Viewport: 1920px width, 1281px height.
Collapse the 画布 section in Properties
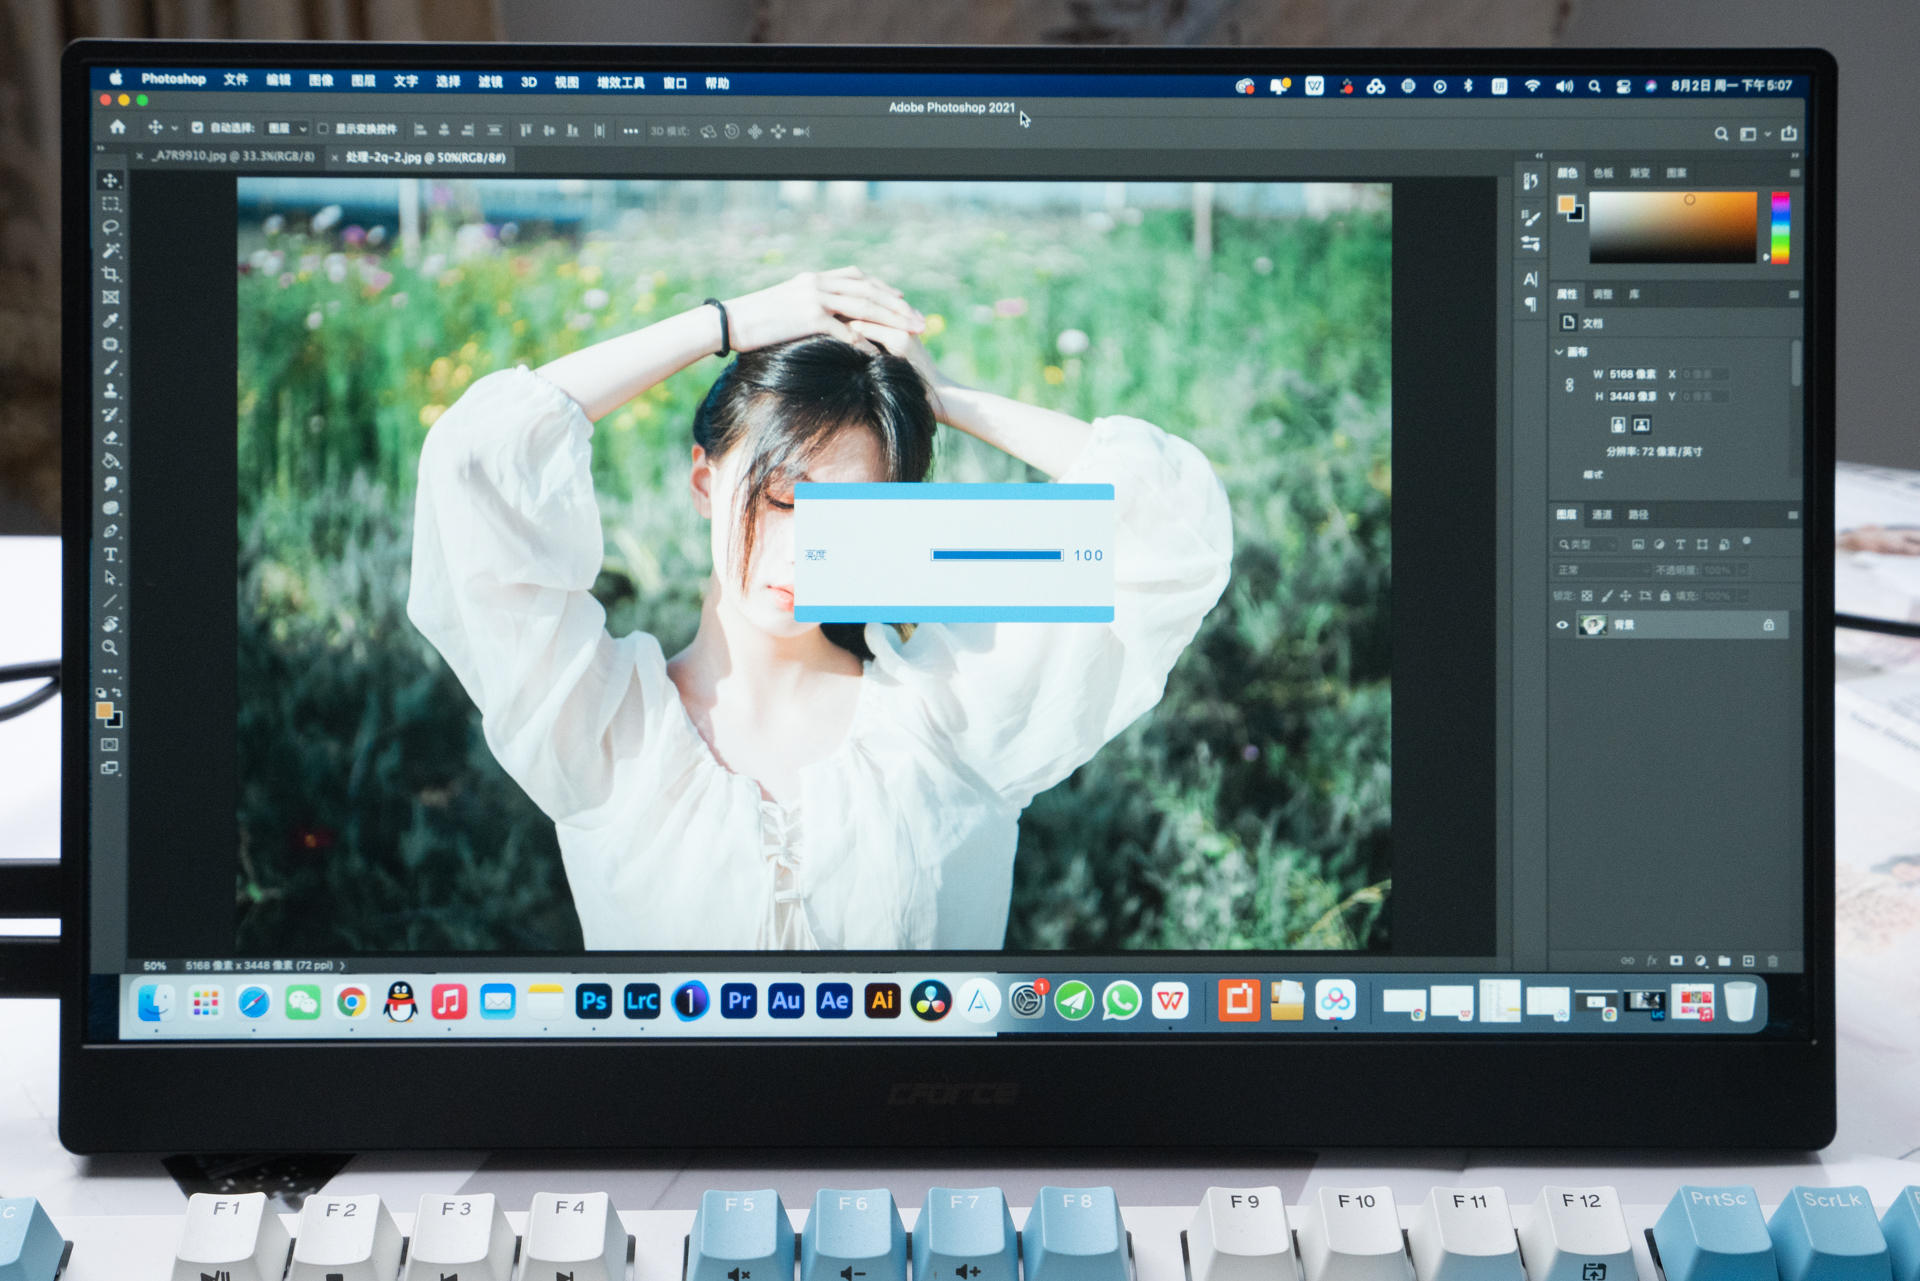[1560, 352]
